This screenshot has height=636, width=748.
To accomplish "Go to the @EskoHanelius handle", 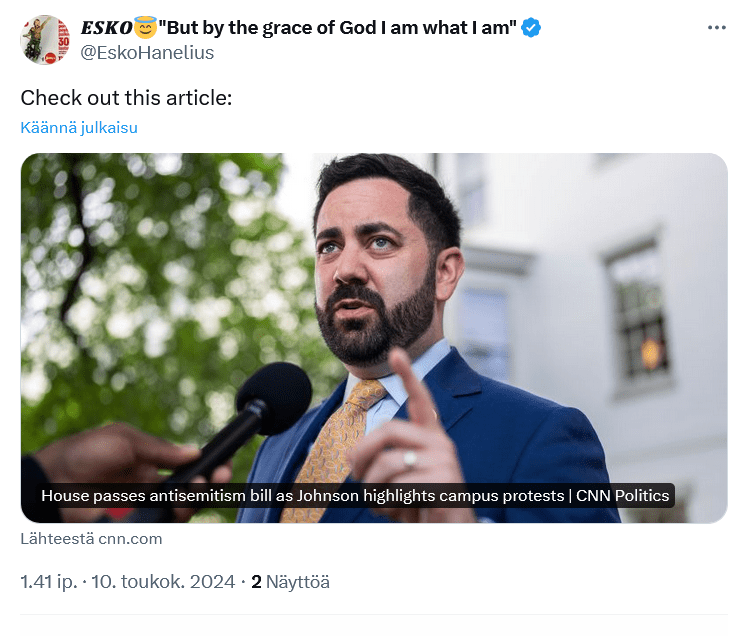I will point(147,52).
